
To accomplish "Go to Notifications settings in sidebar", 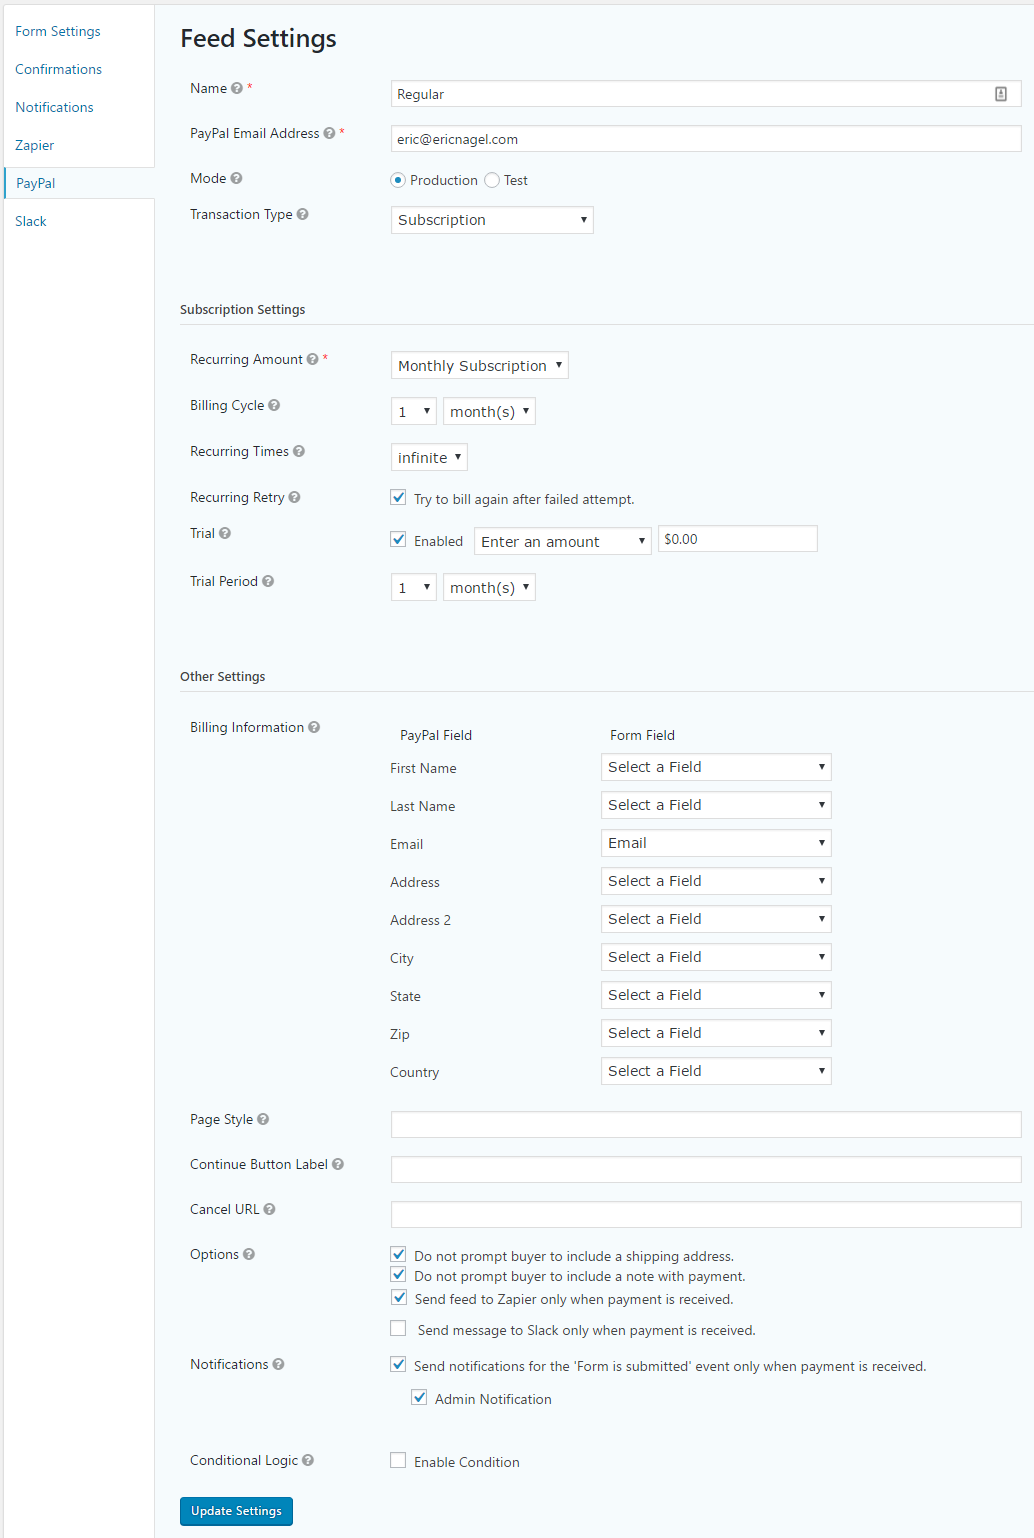I will (x=54, y=107).
